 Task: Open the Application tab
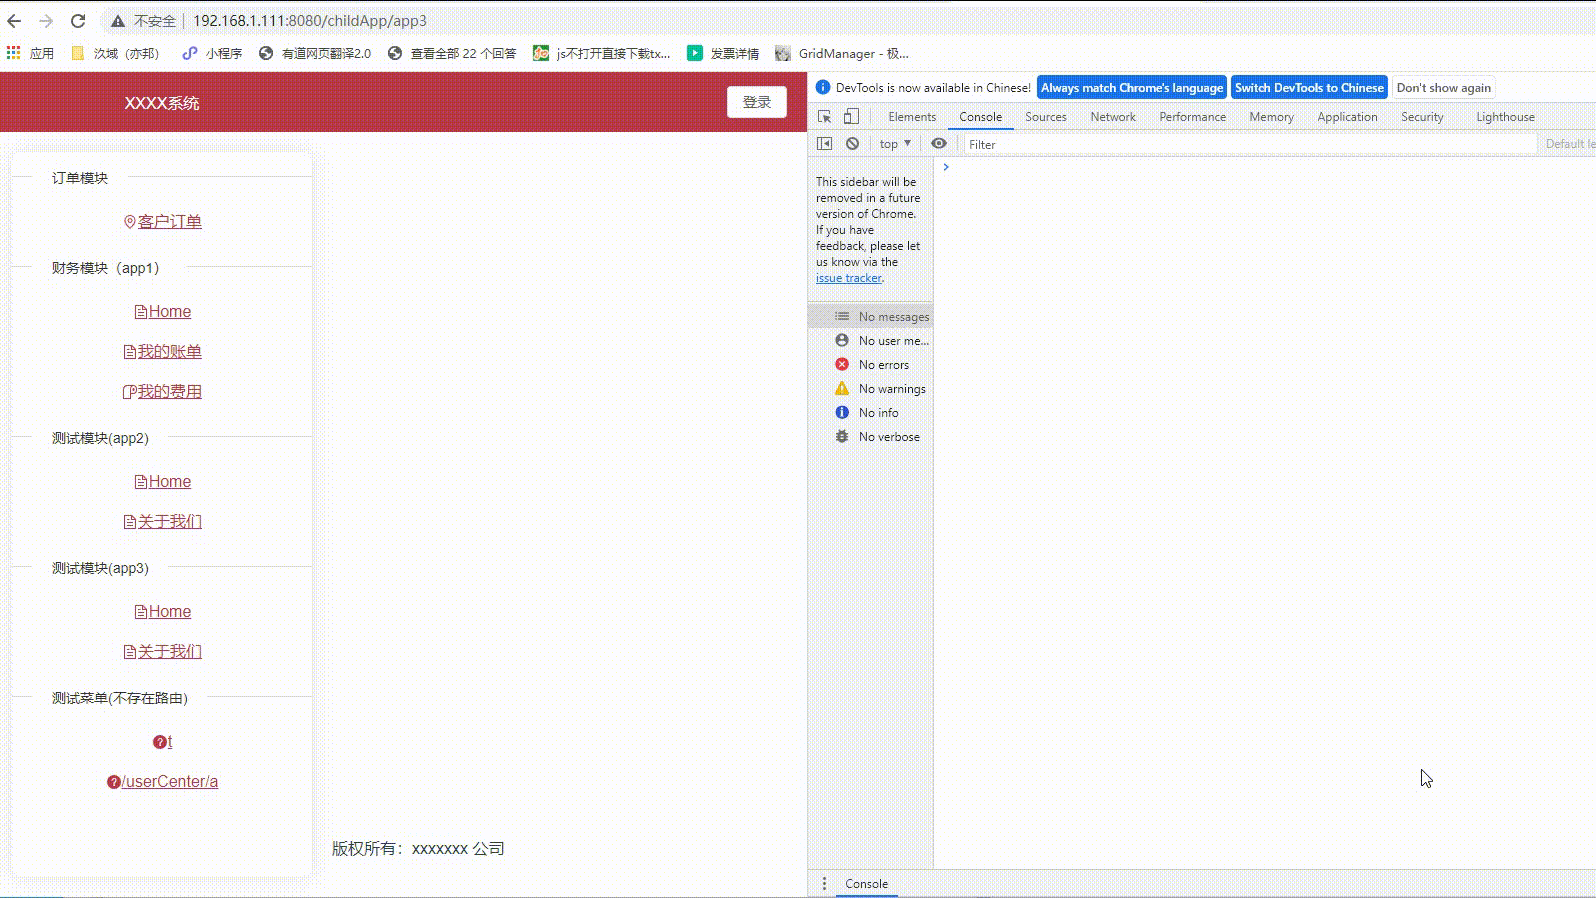[x=1347, y=117]
